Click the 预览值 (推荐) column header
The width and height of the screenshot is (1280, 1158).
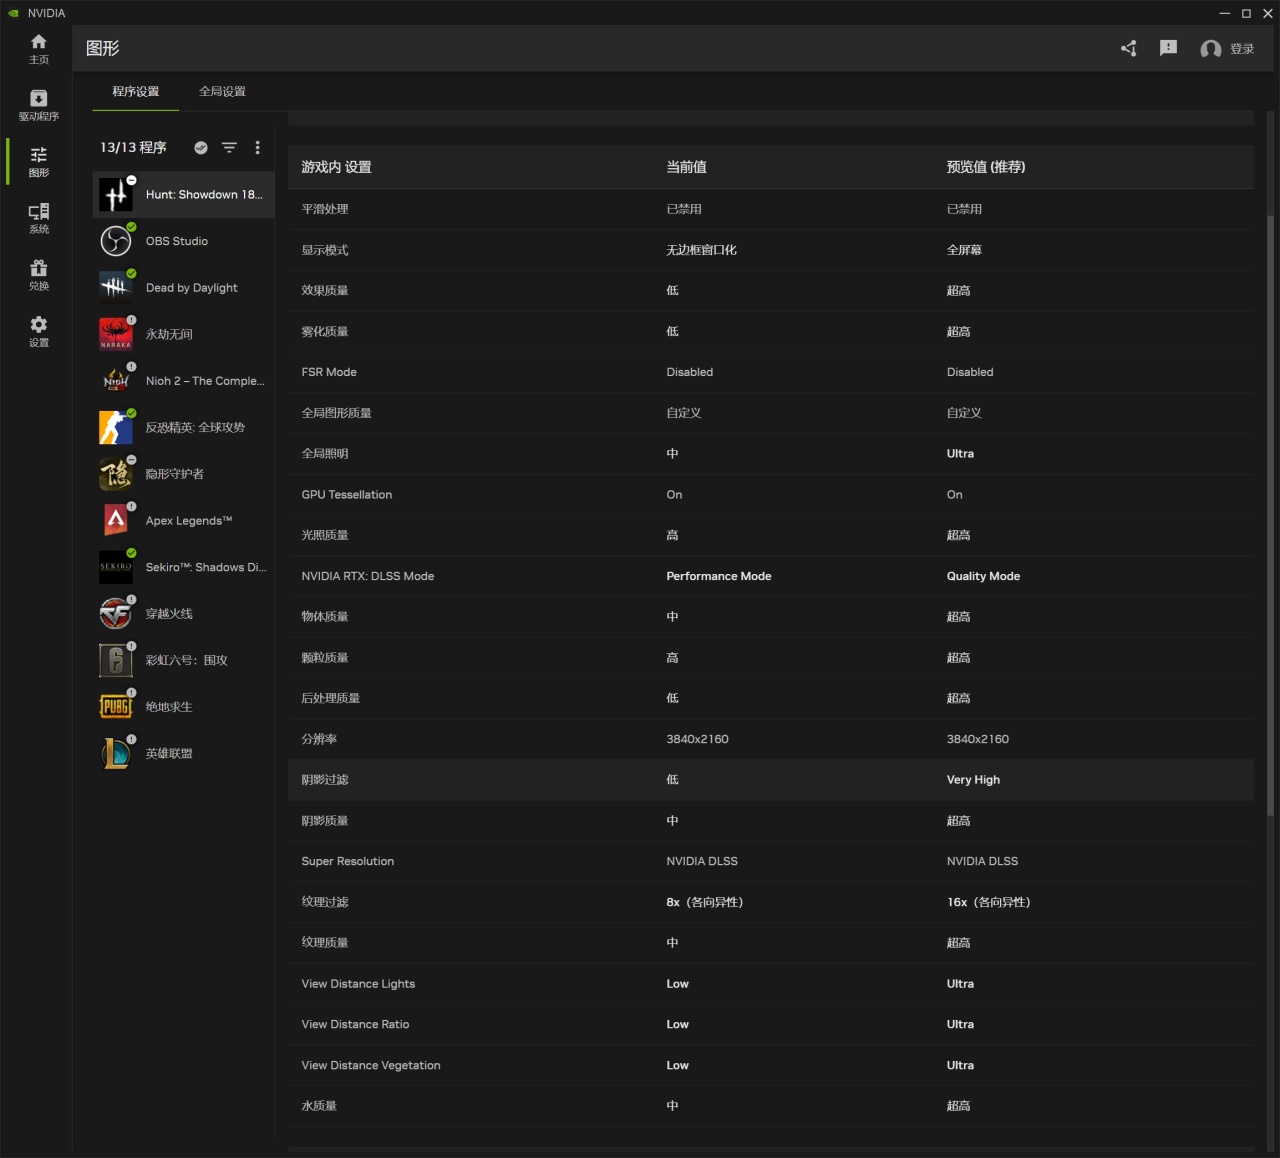(x=986, y=167)
